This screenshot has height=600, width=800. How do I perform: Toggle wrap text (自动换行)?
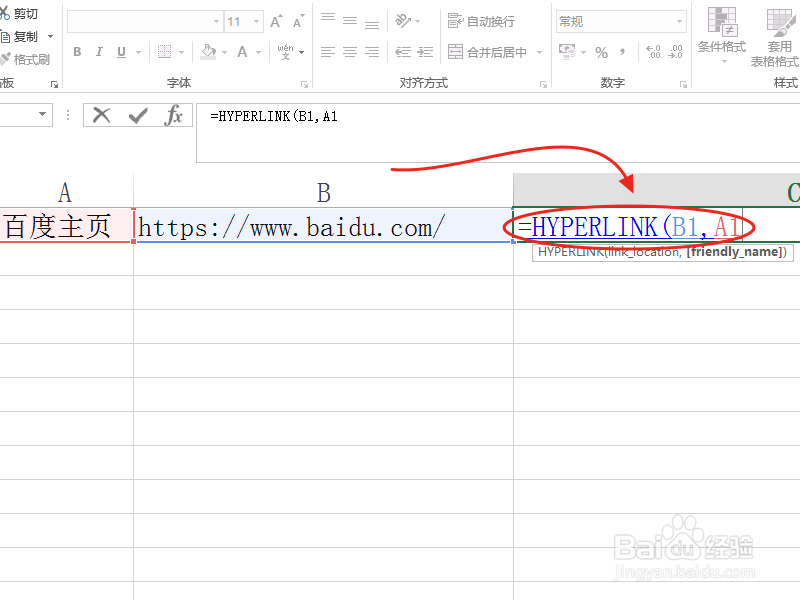[x=481, y=21]
